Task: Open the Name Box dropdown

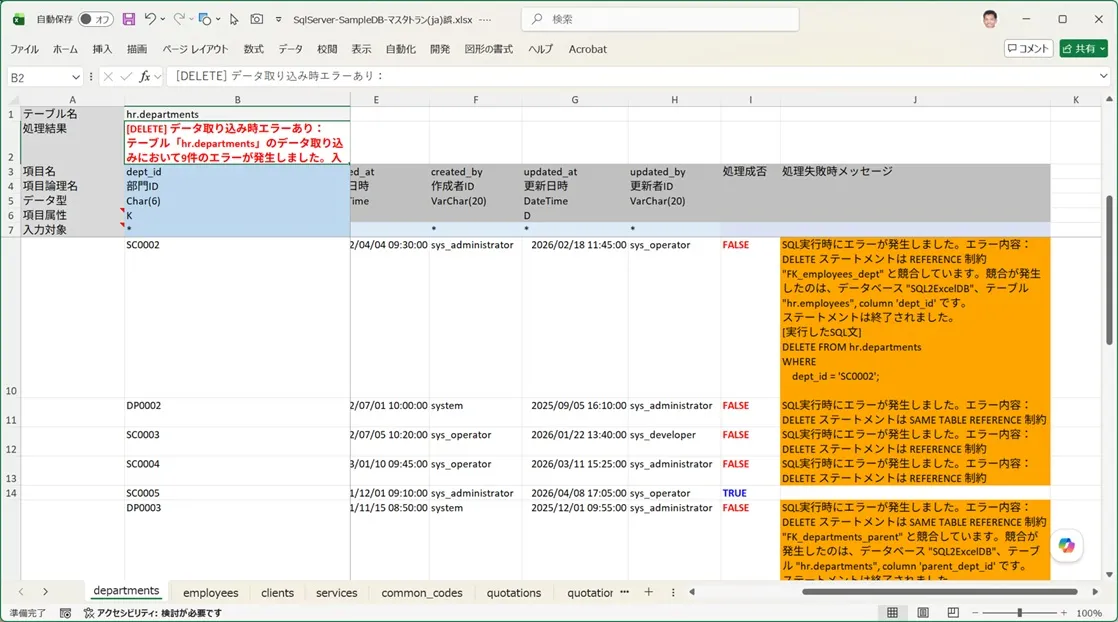Action: point(76,77)
